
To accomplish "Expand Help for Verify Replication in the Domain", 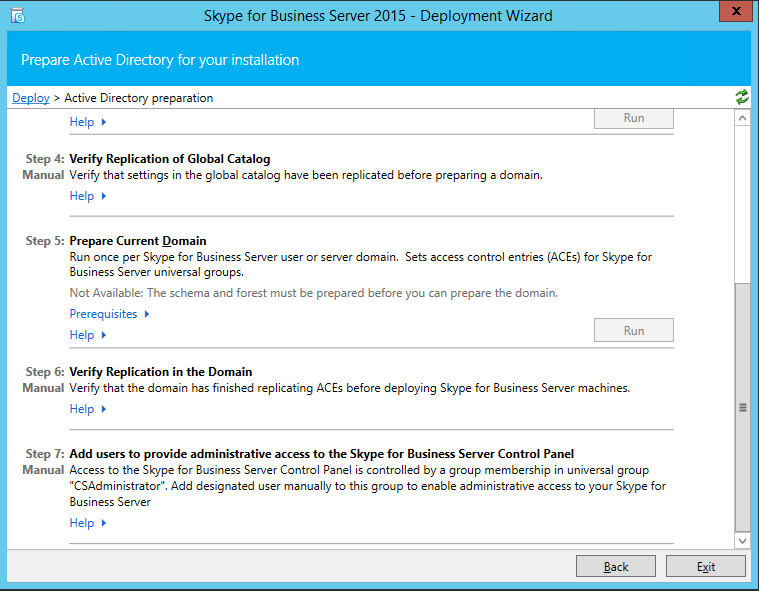I will [x=87, y=409].
